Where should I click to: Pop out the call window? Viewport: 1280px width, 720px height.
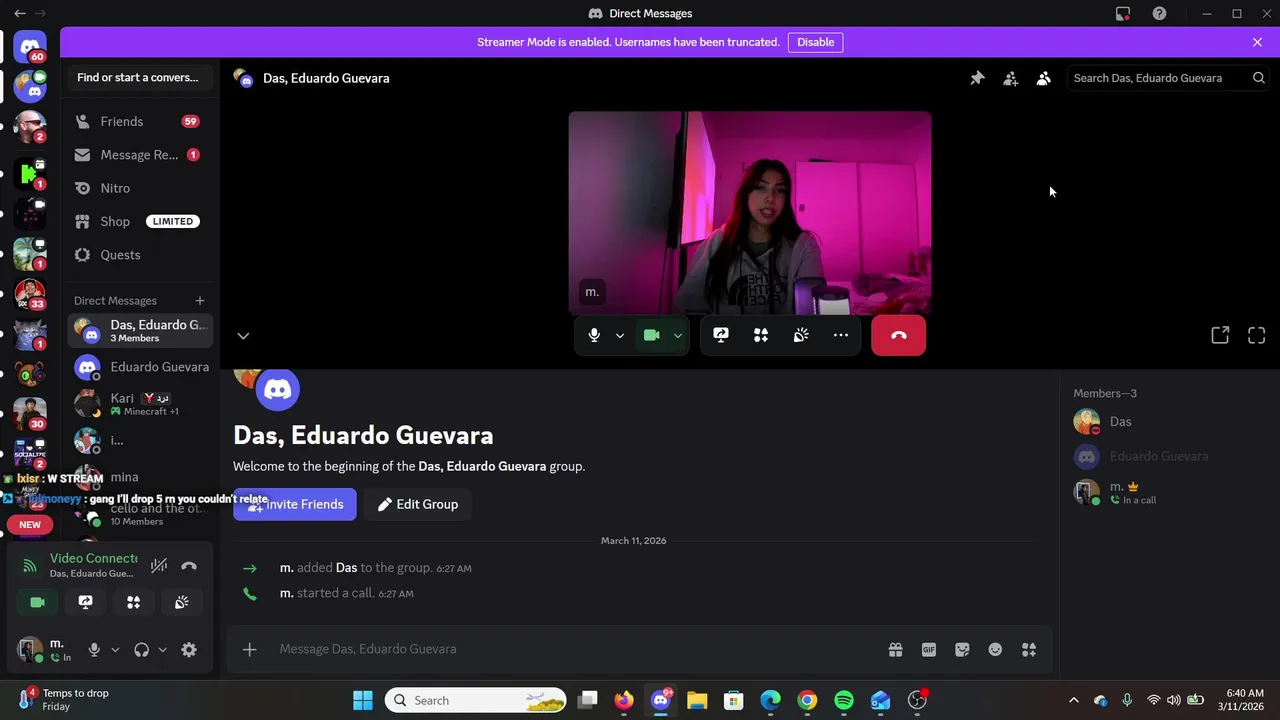tap(1220, 336)
